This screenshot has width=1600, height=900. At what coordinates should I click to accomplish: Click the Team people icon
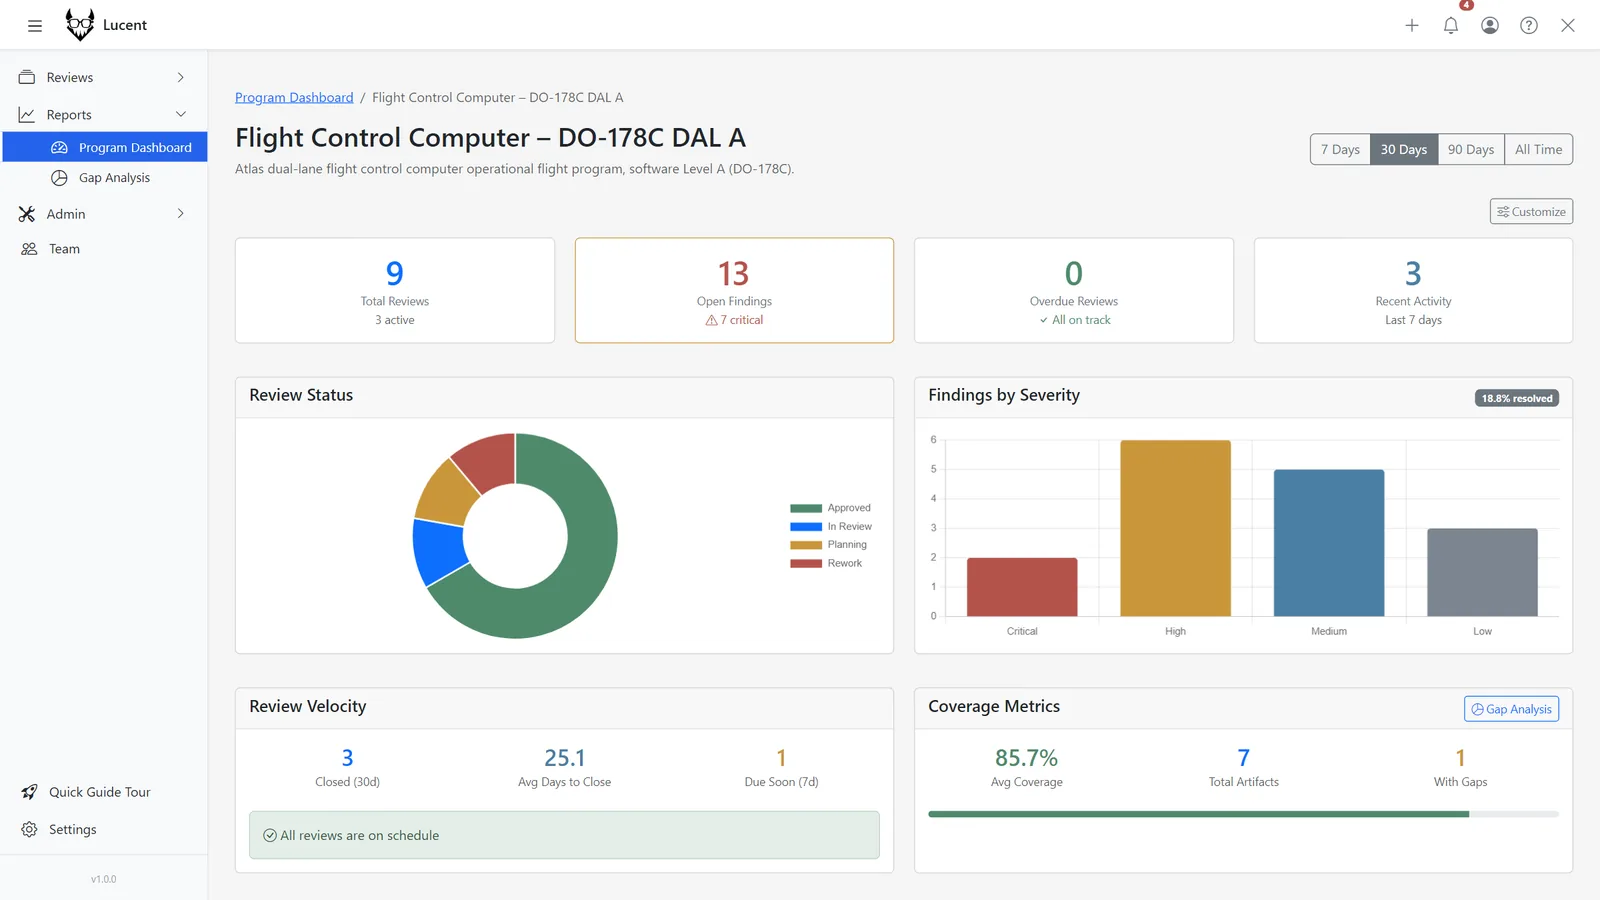[29, 249]
